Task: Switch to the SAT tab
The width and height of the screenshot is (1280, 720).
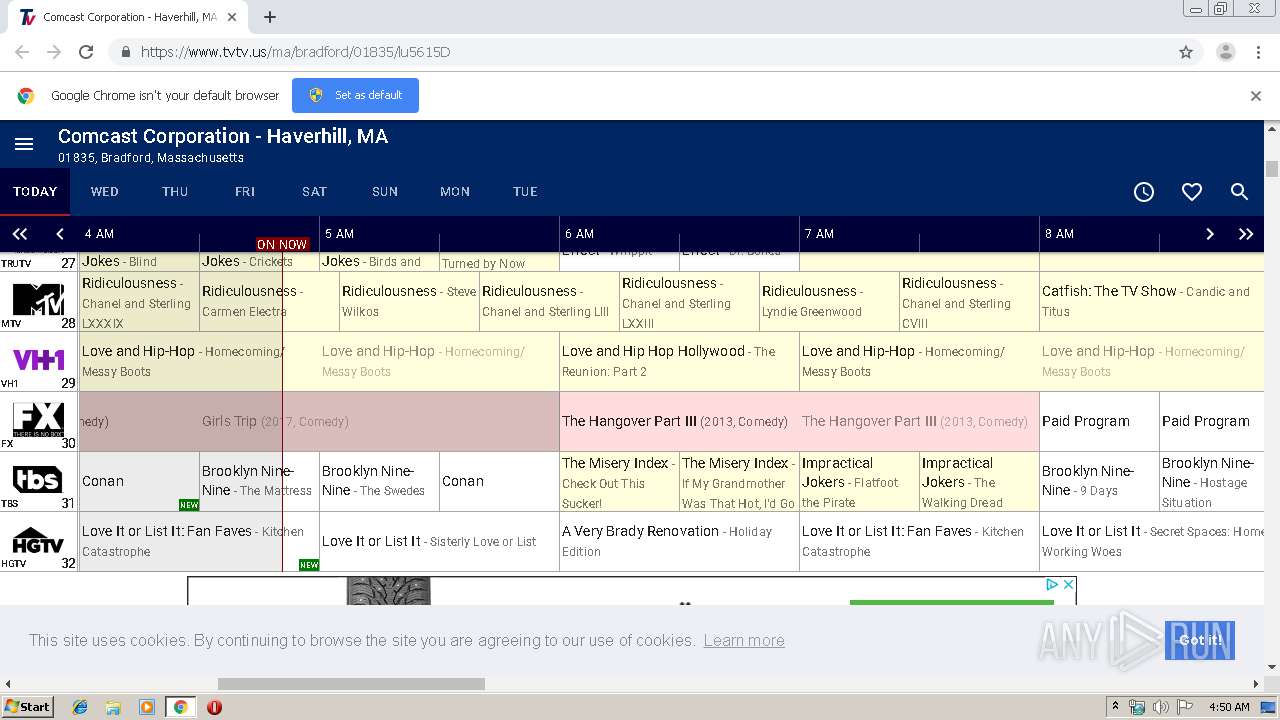Action: click(315, 192)
